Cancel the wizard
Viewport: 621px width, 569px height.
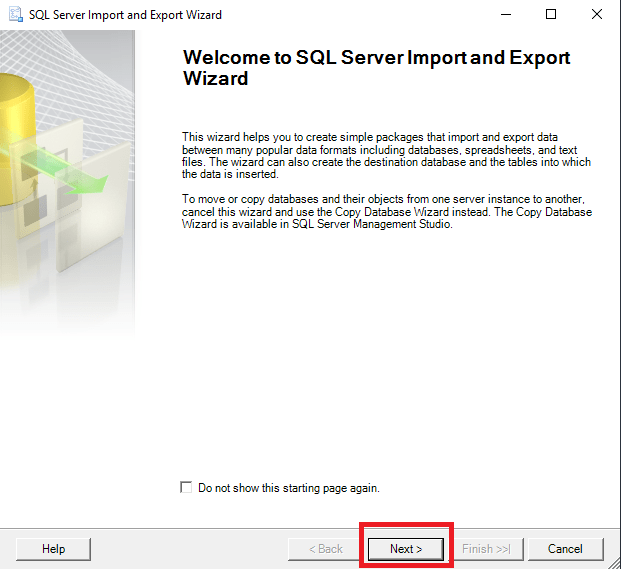566,549
